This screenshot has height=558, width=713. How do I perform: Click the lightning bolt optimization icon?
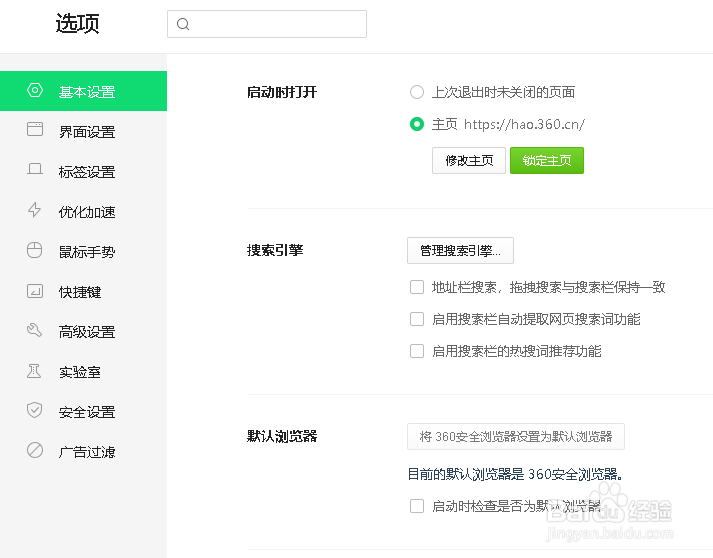[x=35, y=210]
